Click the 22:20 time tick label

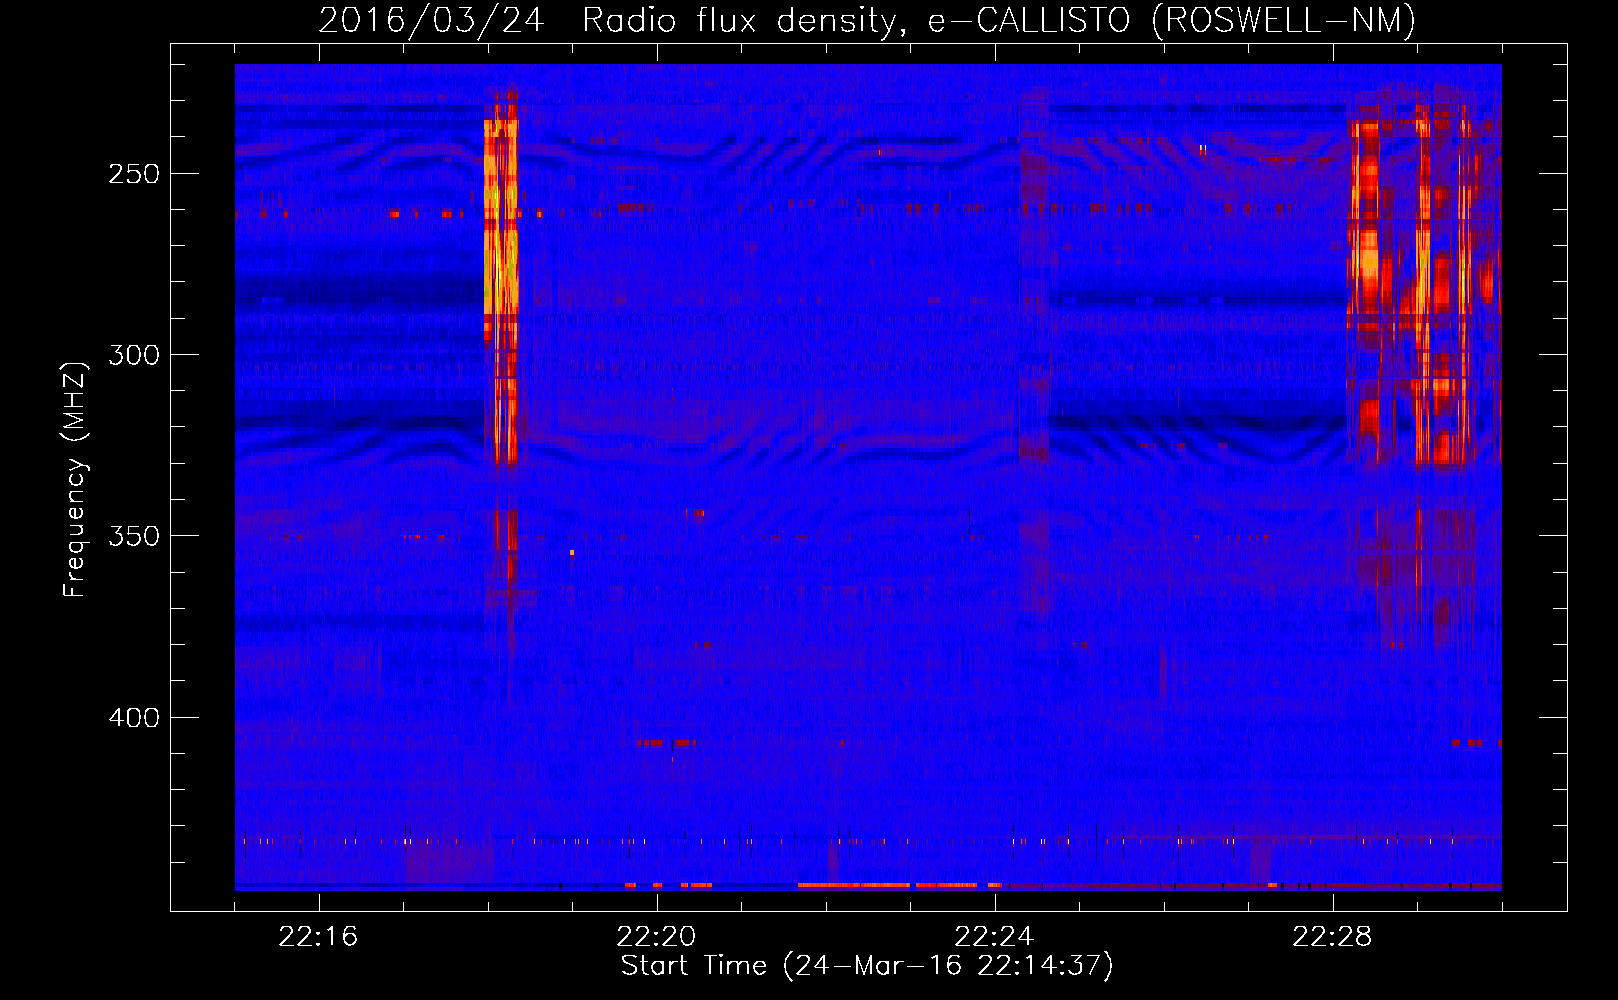(656, 937)
